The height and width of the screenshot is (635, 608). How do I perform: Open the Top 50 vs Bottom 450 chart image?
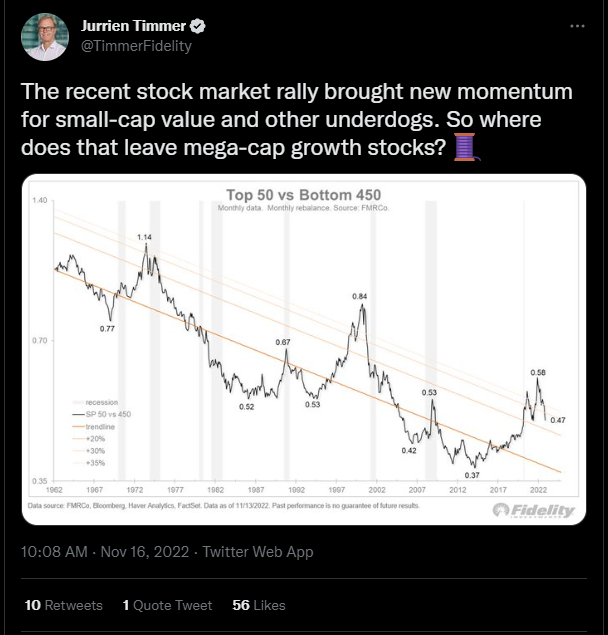click(x=304, y=349)
